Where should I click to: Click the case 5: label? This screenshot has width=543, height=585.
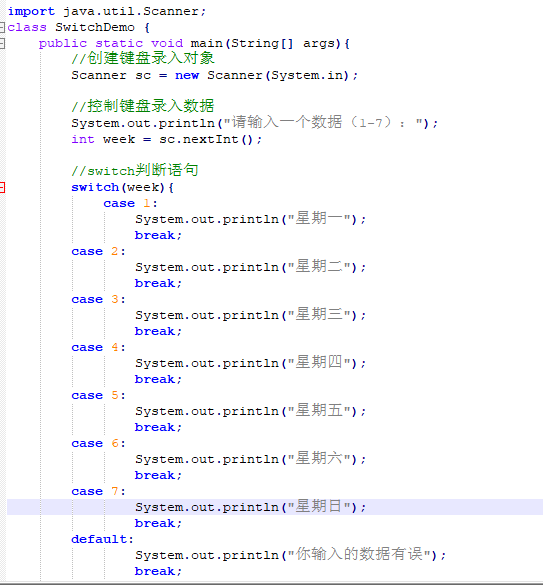(99, 395)
